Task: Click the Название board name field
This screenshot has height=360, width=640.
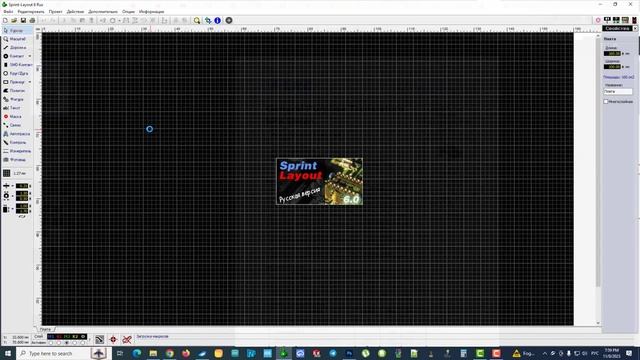Action: [618, 91]
